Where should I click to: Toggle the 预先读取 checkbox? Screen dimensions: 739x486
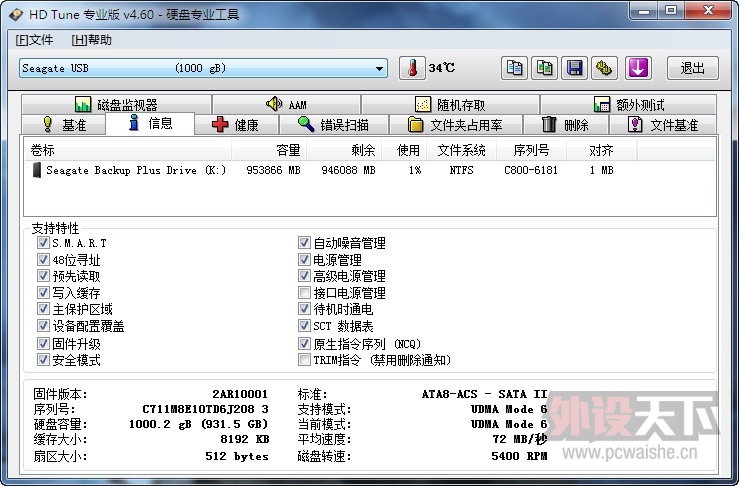43,276
